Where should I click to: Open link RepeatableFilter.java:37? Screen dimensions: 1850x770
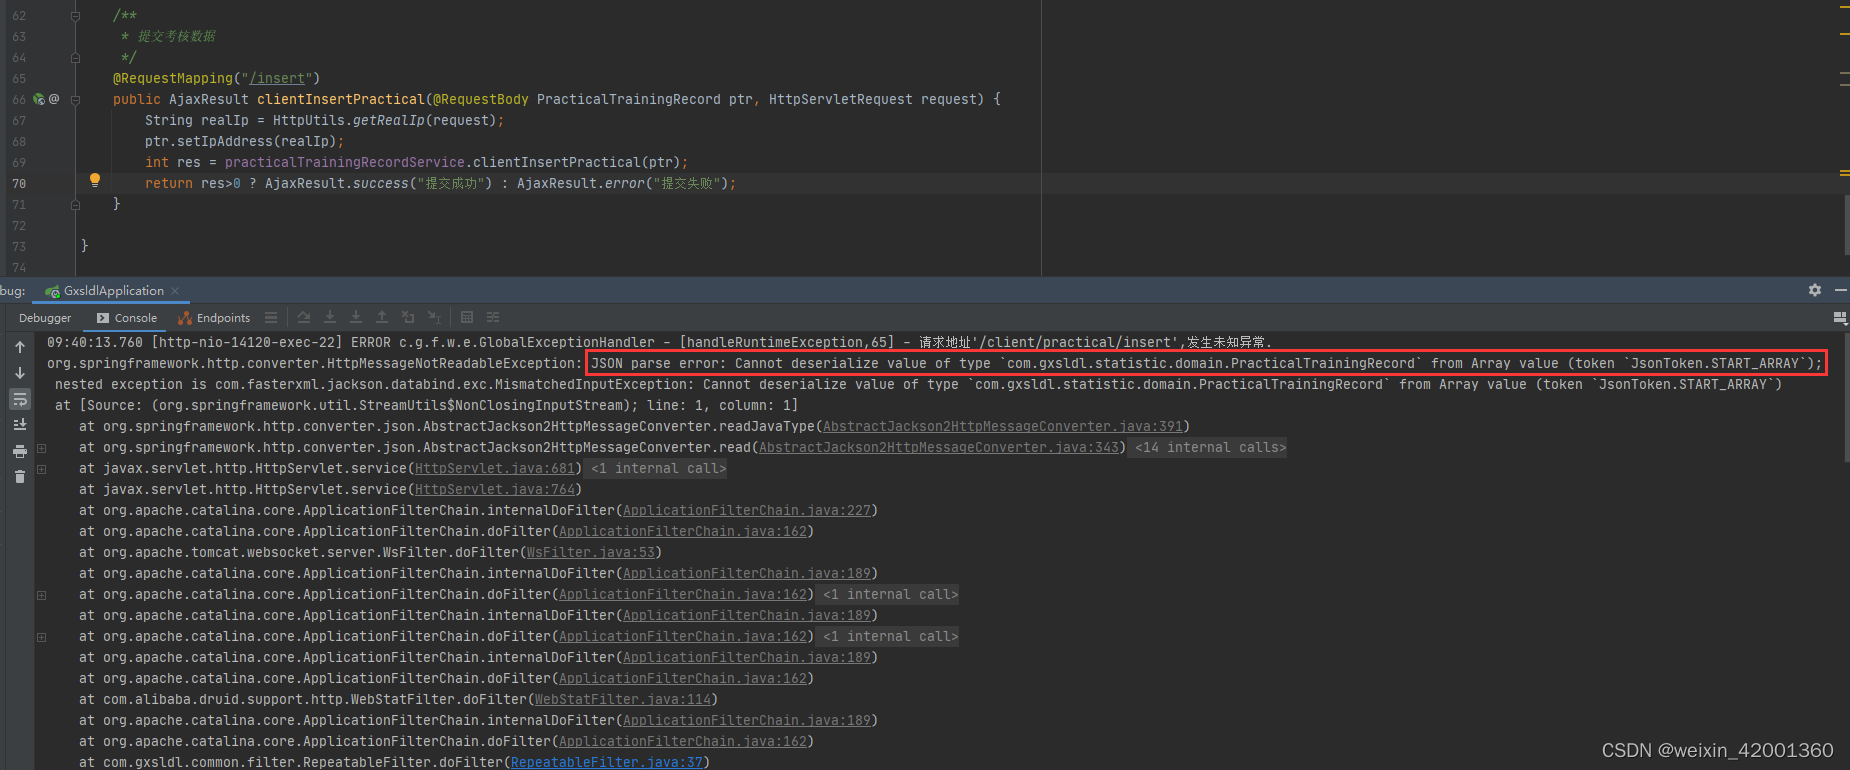(x=607, y=762)
